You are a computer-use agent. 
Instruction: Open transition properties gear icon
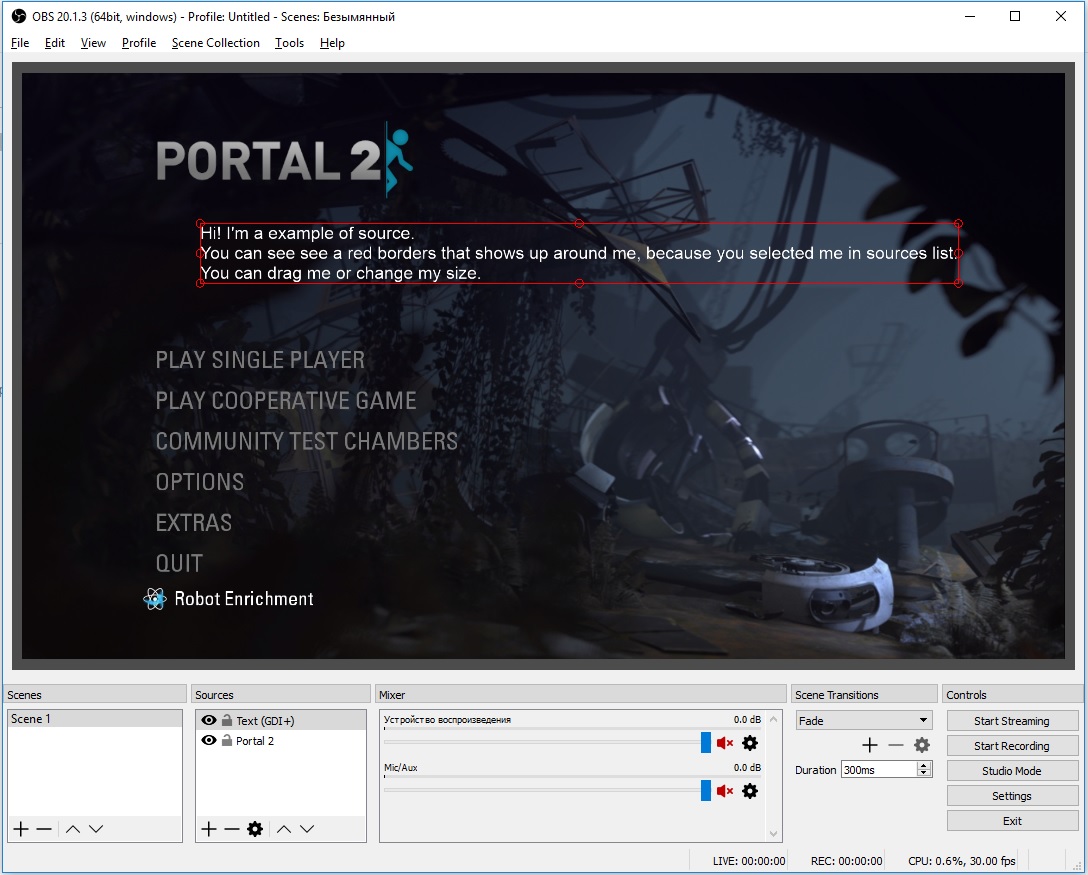(922, 745)
